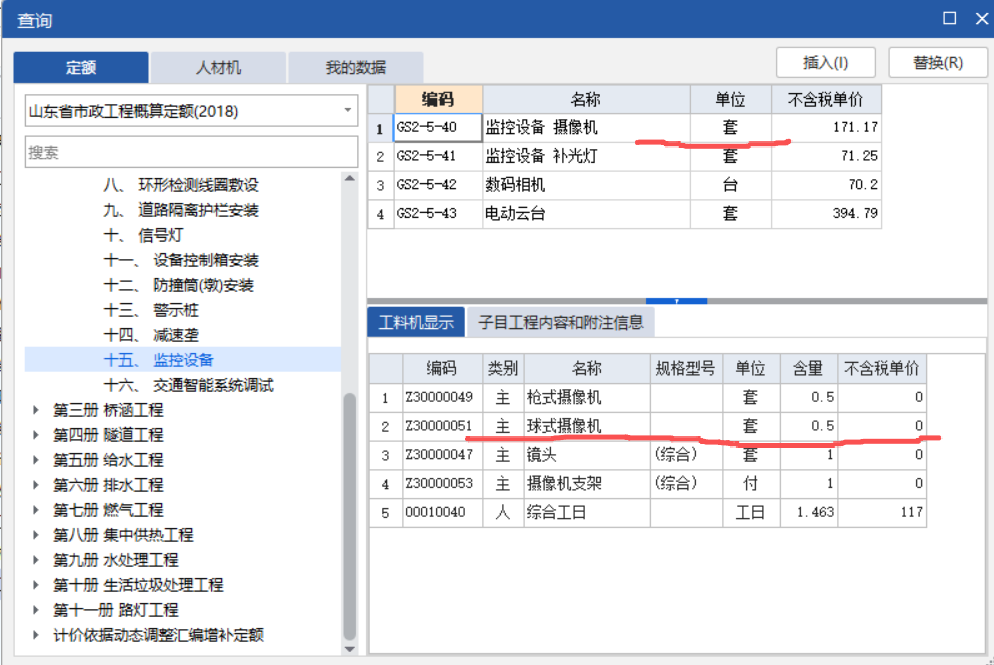Click 监控设备 补光灯 name cell
The width and height of the screenshot is (994, 665).
[586, 156]
